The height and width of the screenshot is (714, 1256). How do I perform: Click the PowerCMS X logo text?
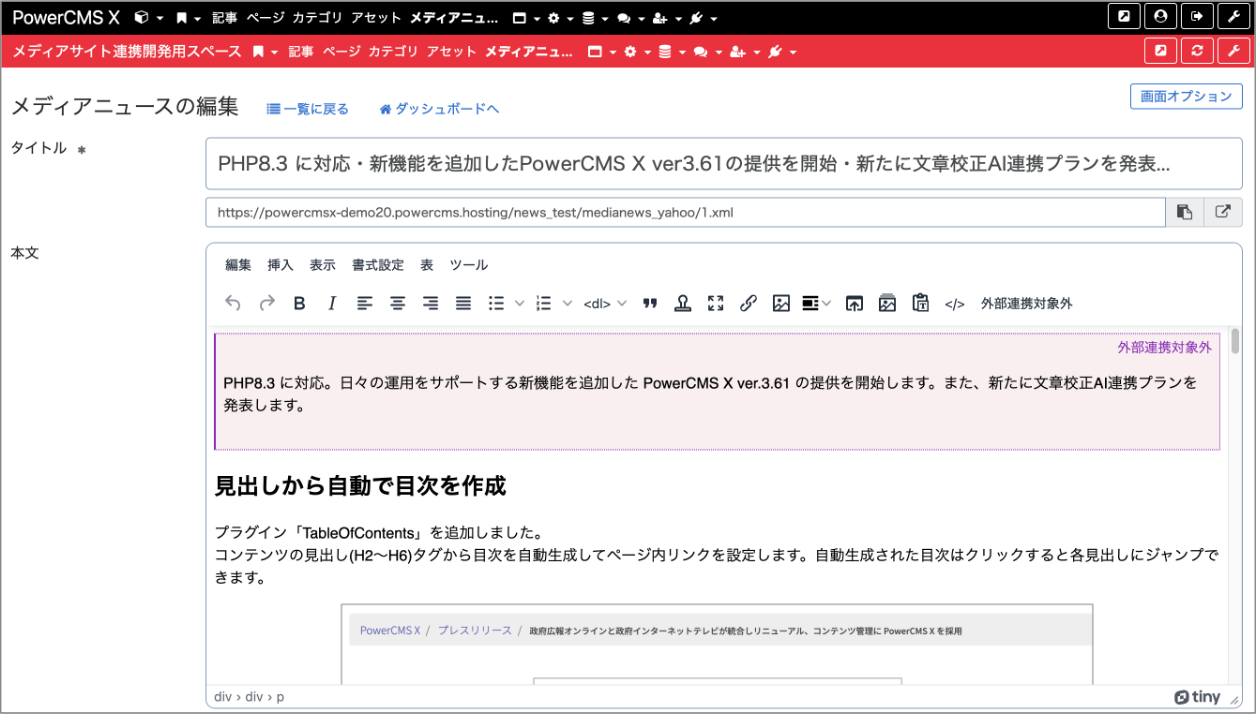[x=66, y=17]
